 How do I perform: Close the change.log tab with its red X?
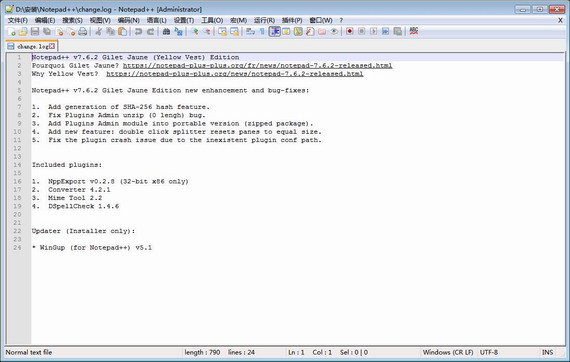pyautogui.click(x=52, y=46)
